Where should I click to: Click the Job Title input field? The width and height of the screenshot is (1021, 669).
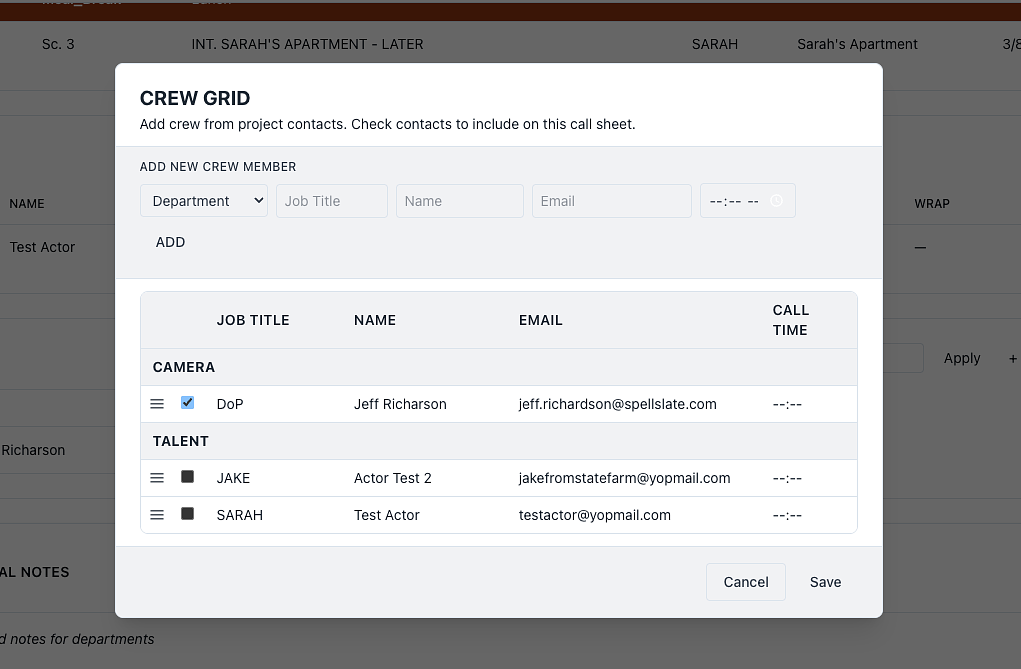tap(332, 200)
